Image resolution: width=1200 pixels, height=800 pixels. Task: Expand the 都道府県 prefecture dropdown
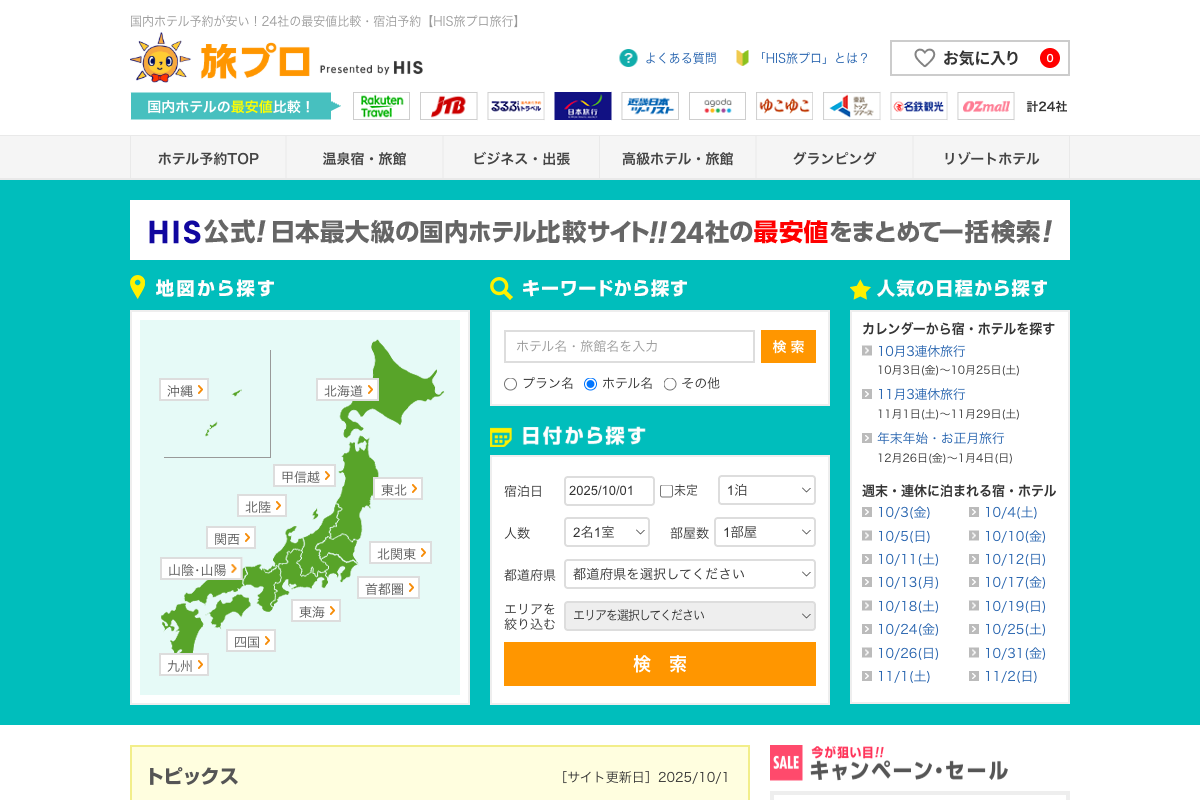pyautogui.click(x=689, y=574)
